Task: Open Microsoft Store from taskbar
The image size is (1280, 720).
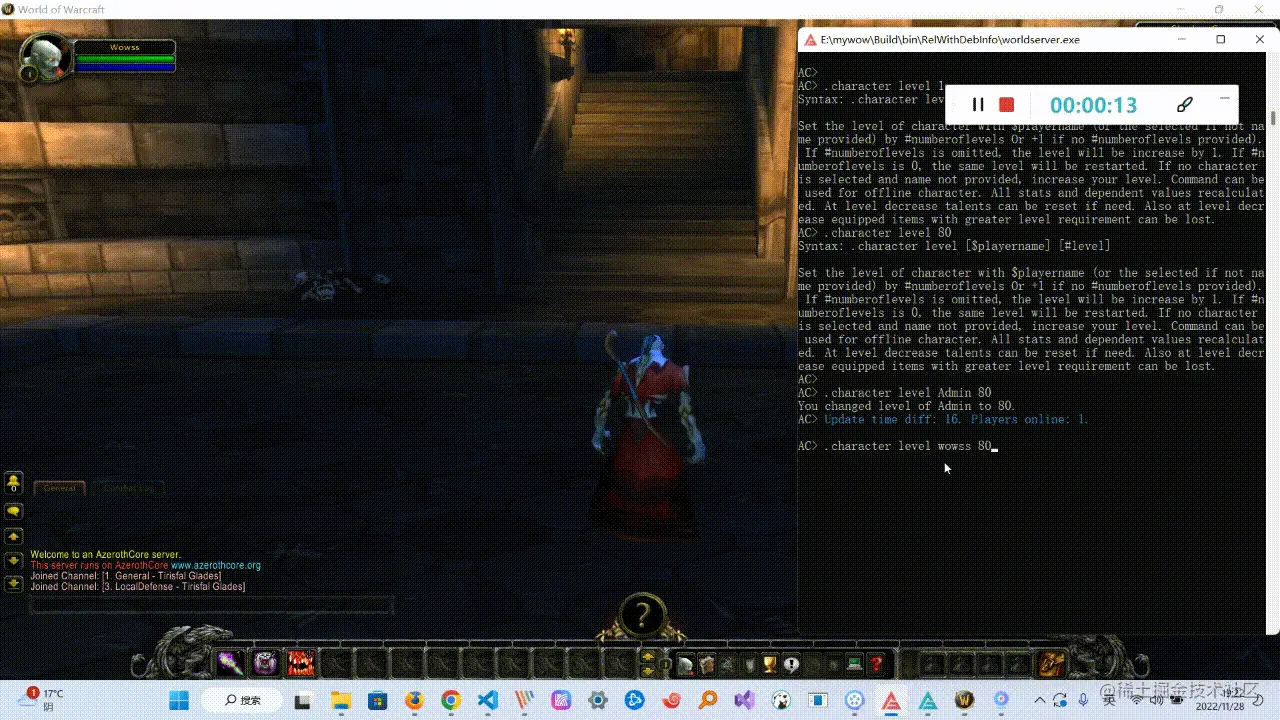Action: point(377,700)
